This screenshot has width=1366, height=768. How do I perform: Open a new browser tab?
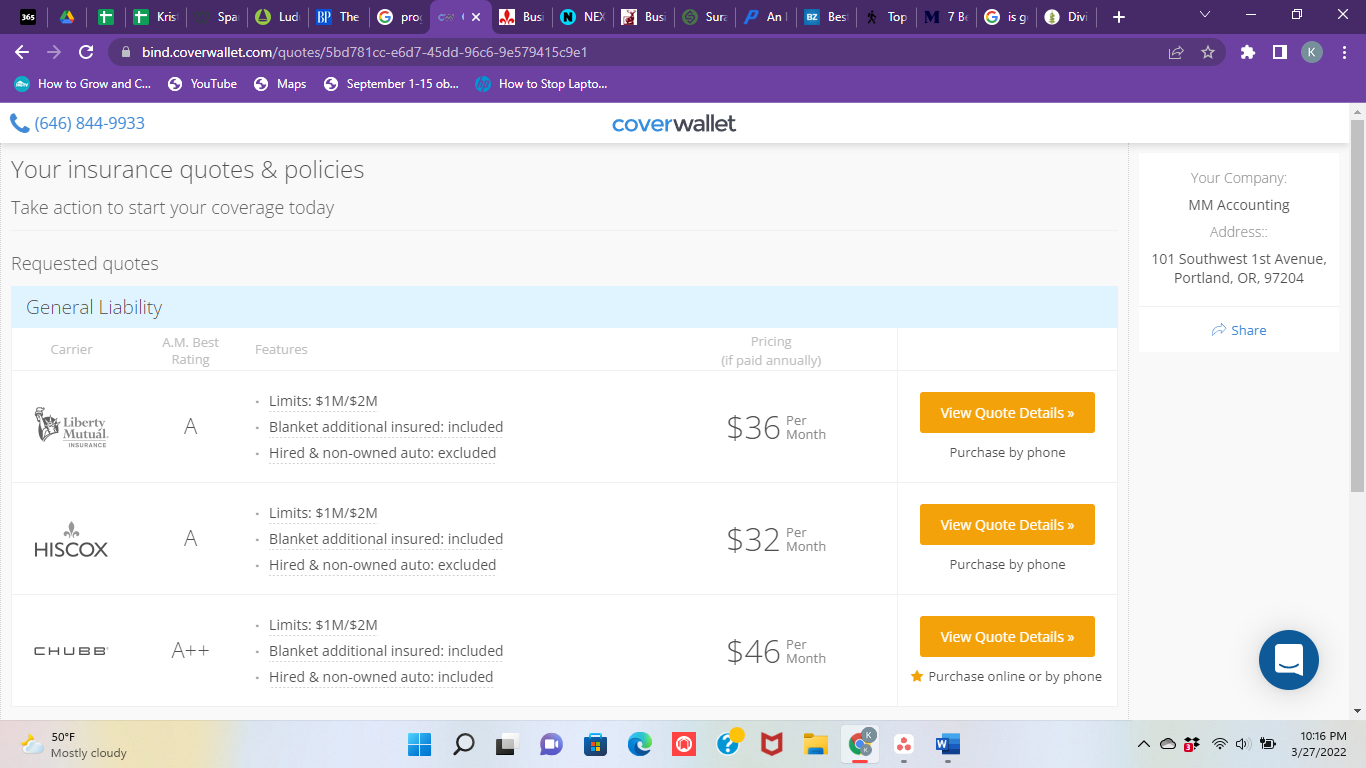coord(1119,17)
